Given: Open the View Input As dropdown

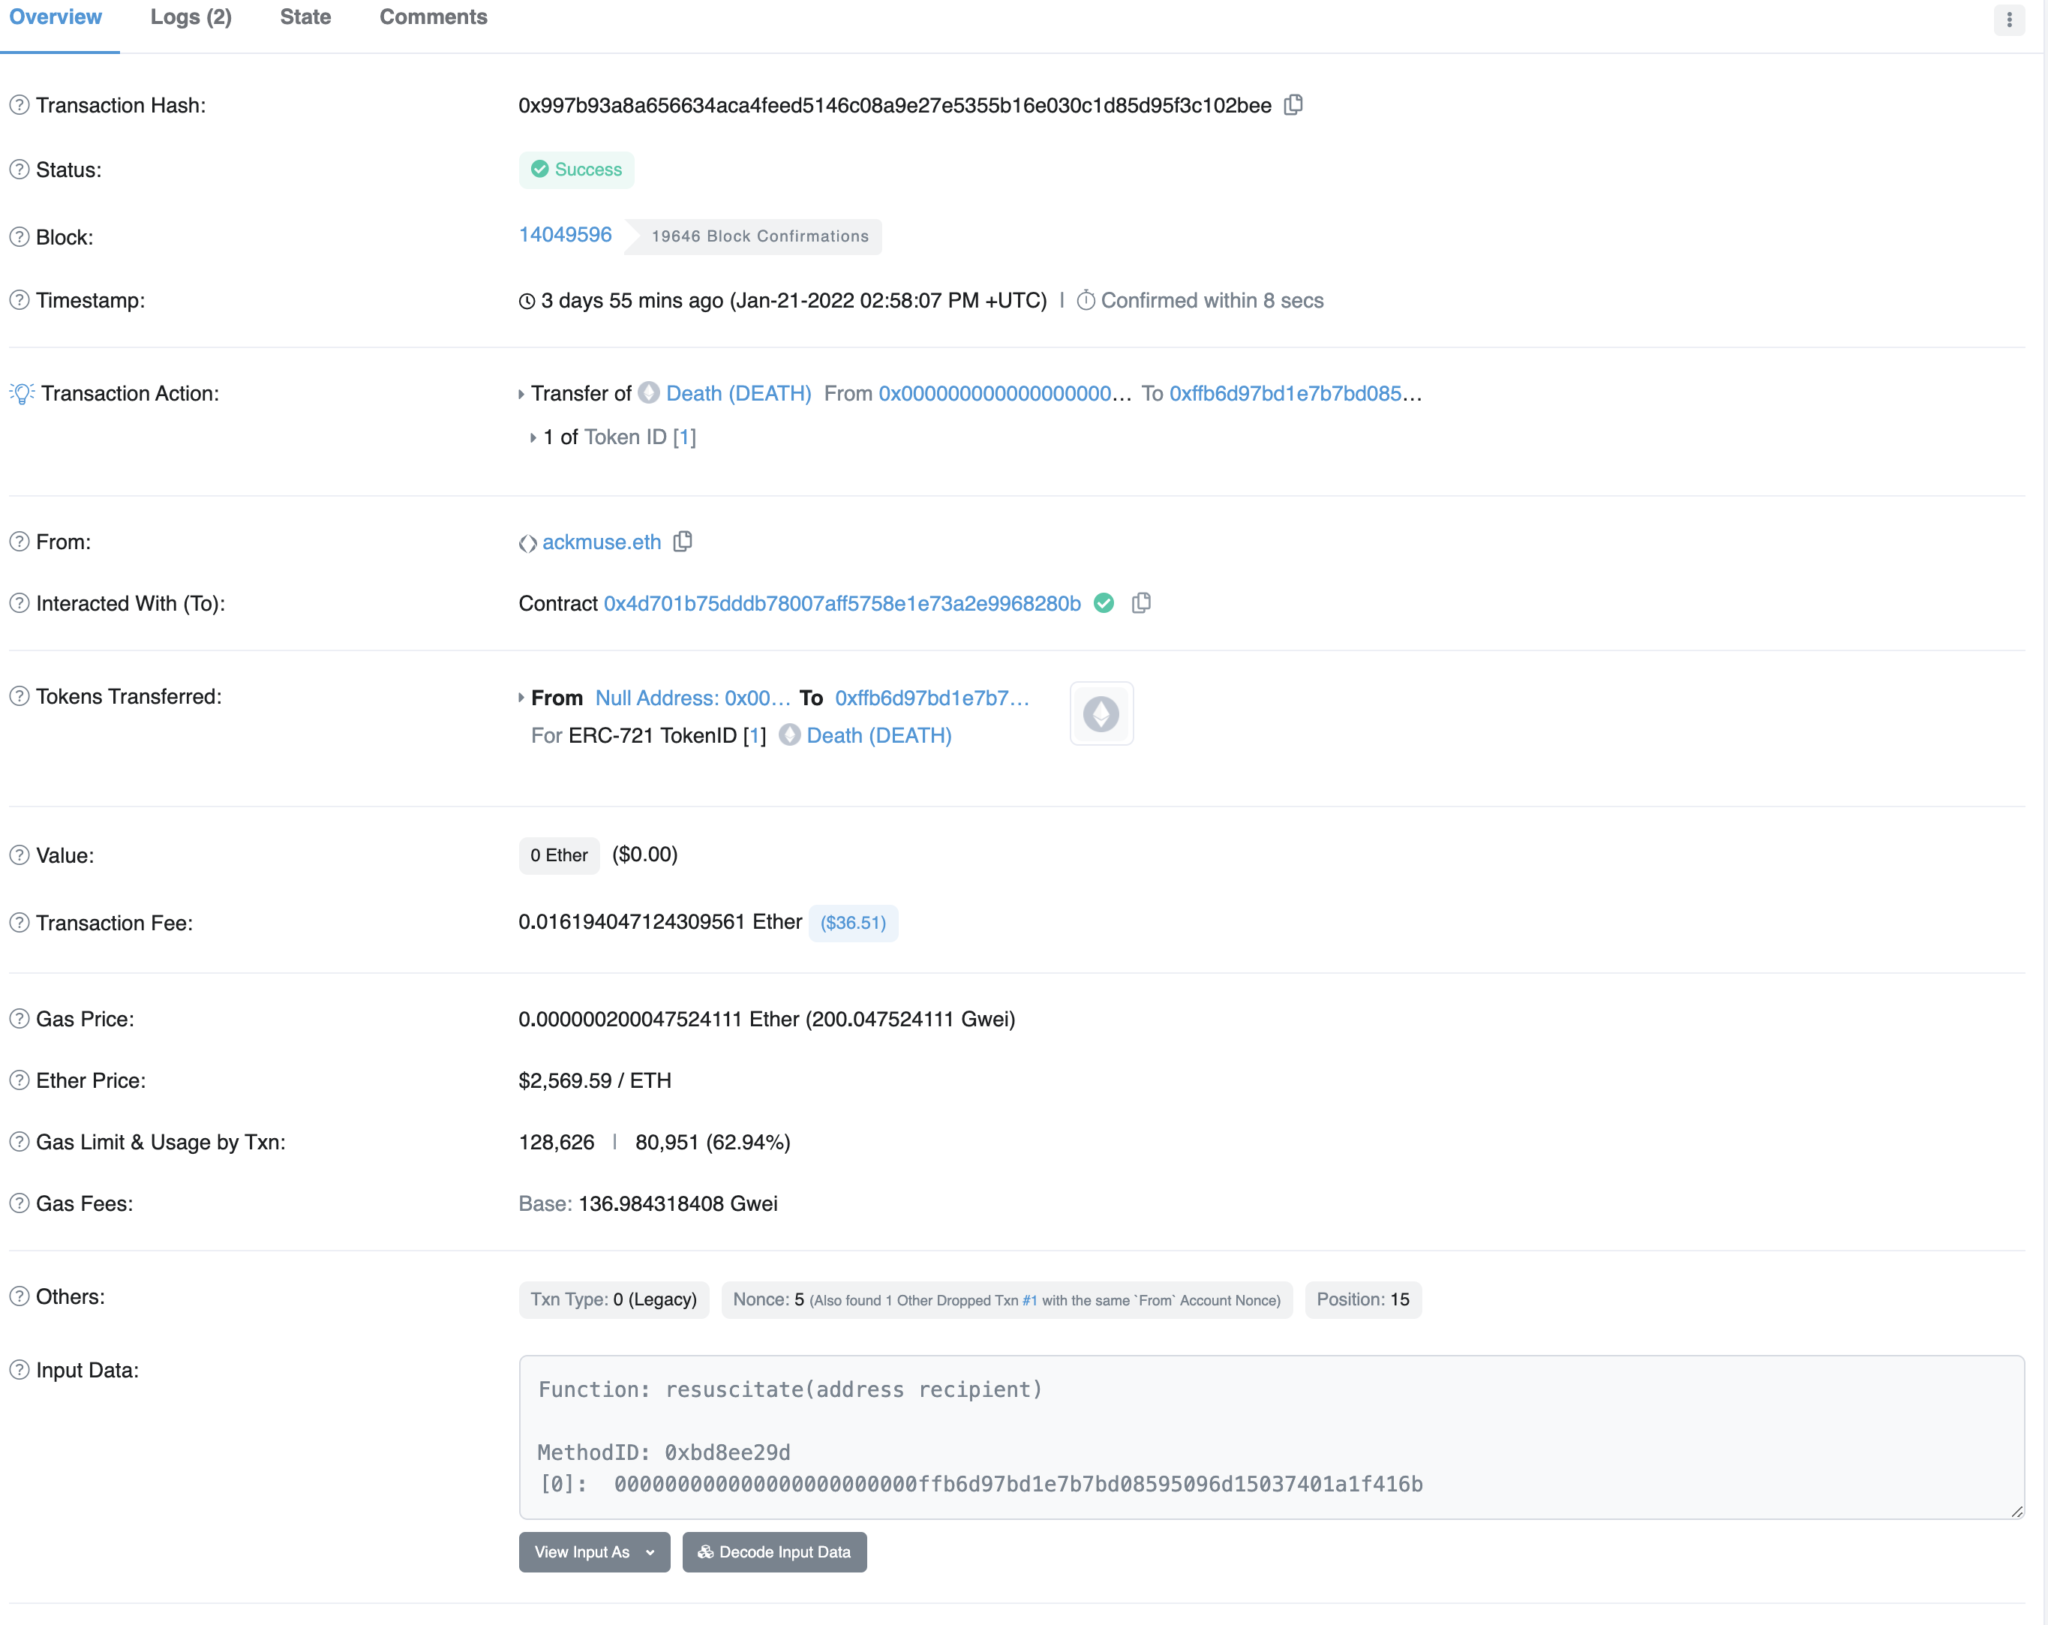Looking at the screenshot, I should [x=594, y=1552].
